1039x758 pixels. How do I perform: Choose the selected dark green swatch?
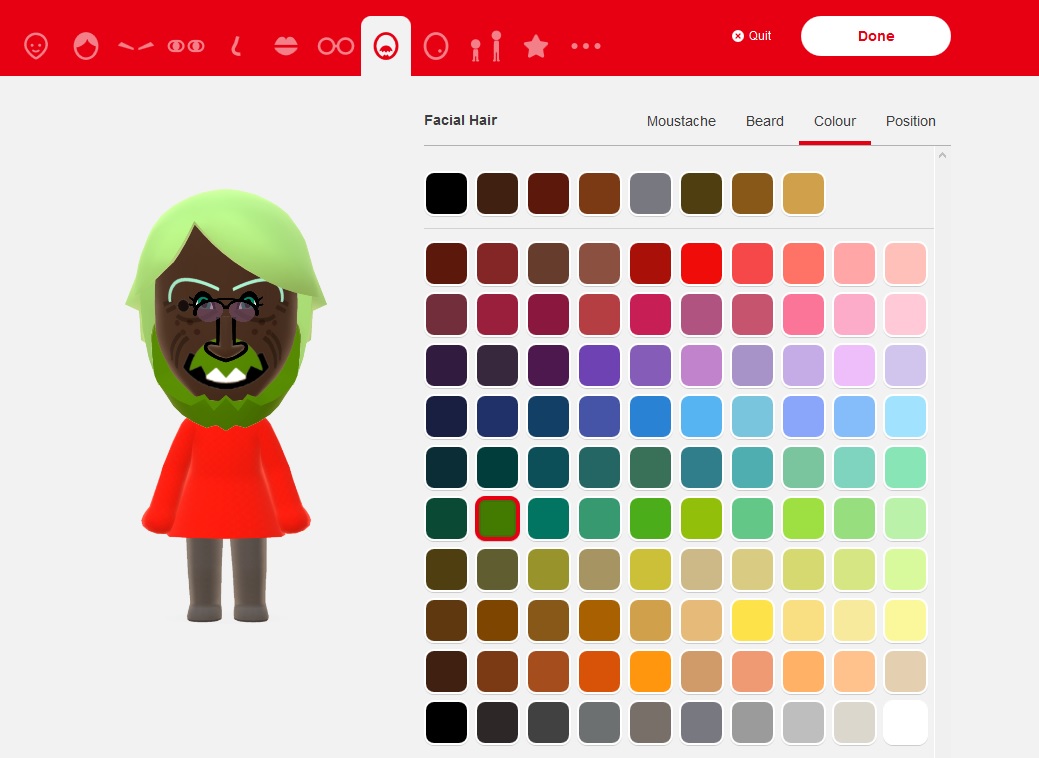pos(497,518)
